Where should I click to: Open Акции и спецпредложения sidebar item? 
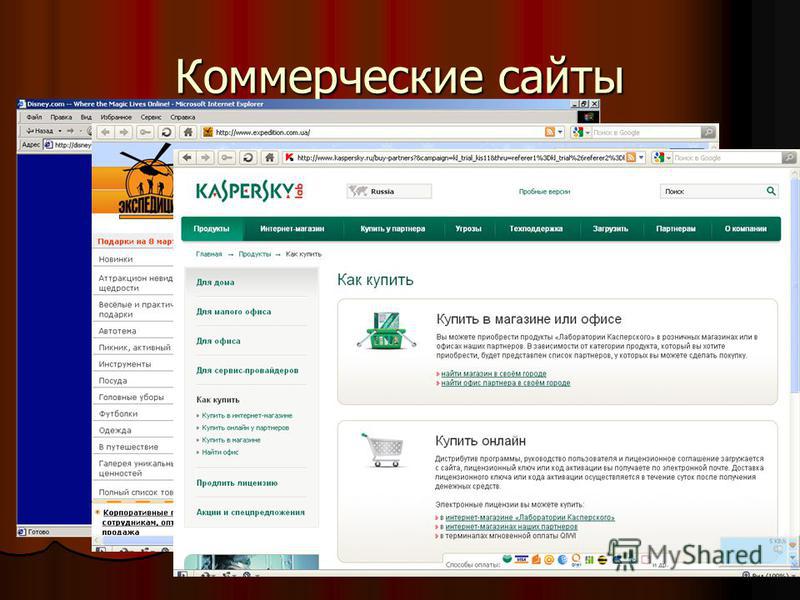pos(251,512)
